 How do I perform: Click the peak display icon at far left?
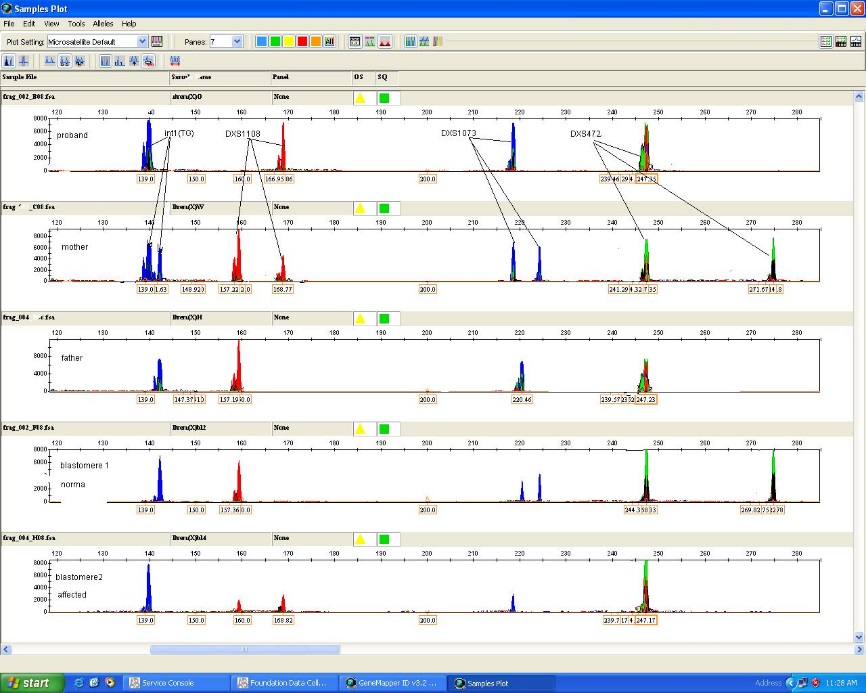click(x=9, y=61)
